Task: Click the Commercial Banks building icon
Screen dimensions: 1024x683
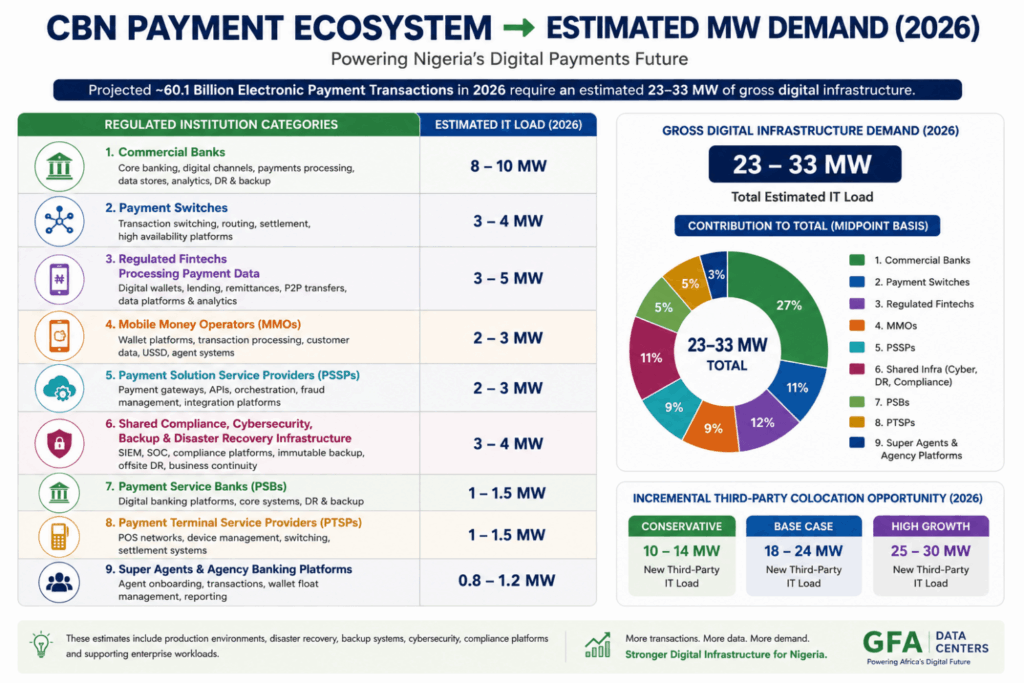Action: pyautogui.click(x=59, y=167)
